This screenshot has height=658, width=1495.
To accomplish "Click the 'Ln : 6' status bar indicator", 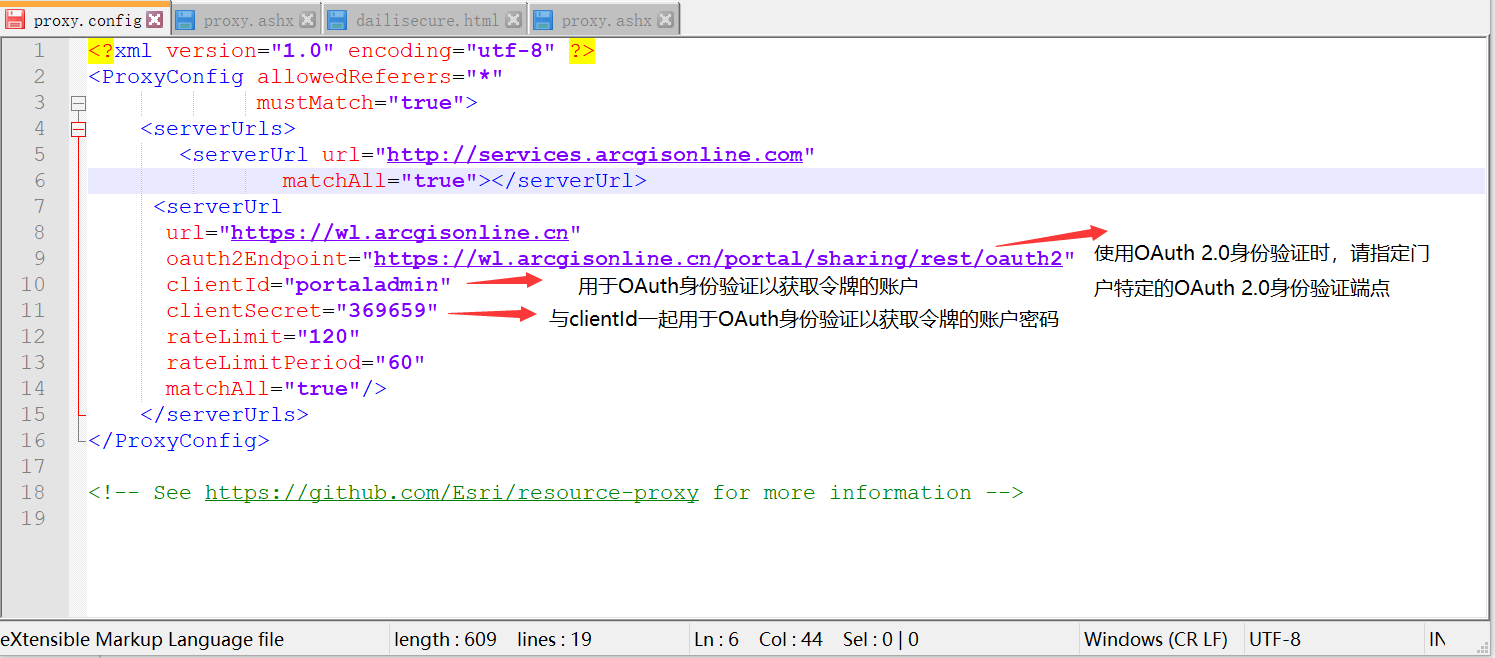I will (716, 639).
